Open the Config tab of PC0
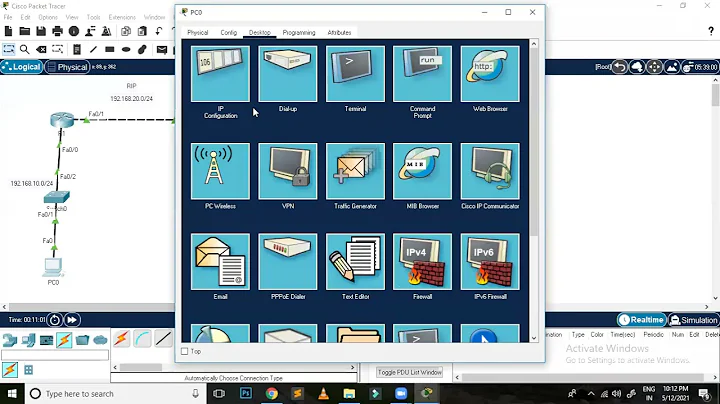720x404 pixels. [x=229, y=33]
